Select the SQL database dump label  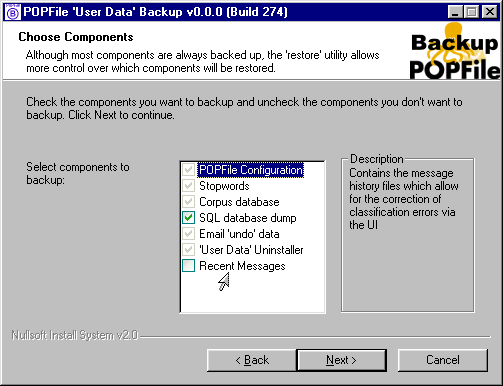(x=248, y=218)
